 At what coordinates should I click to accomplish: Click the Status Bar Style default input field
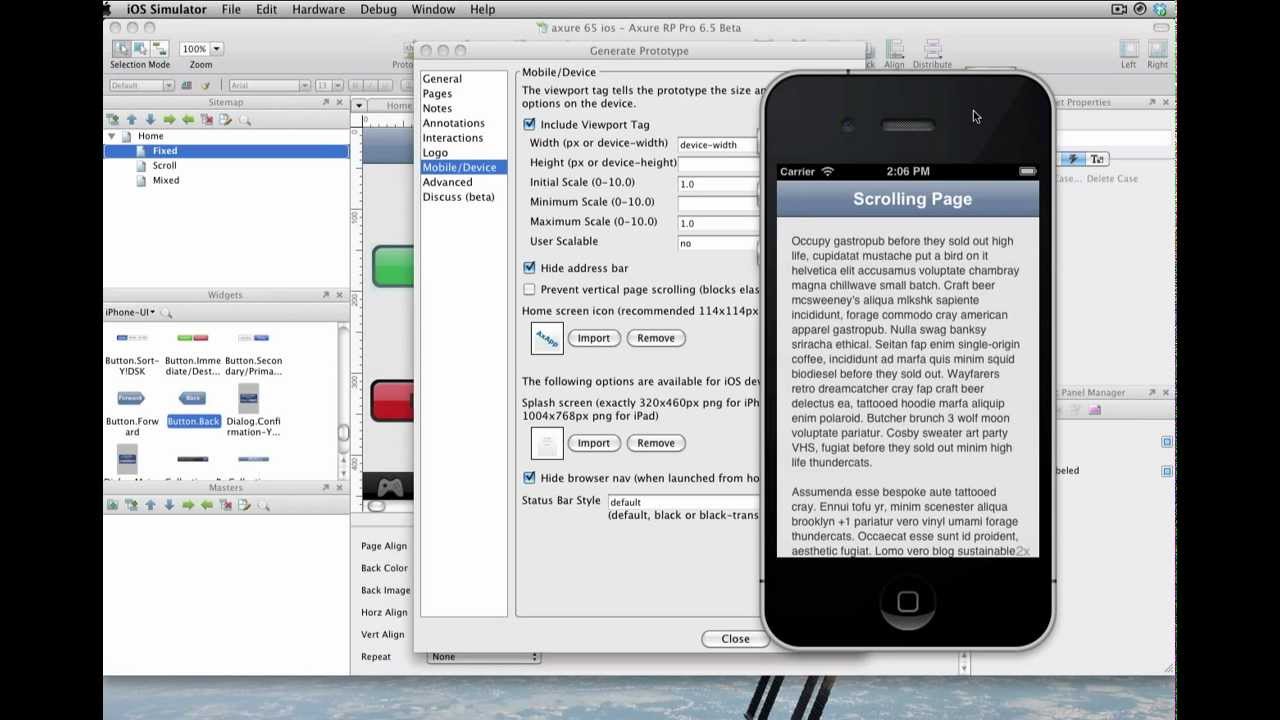tap(684, 502)
